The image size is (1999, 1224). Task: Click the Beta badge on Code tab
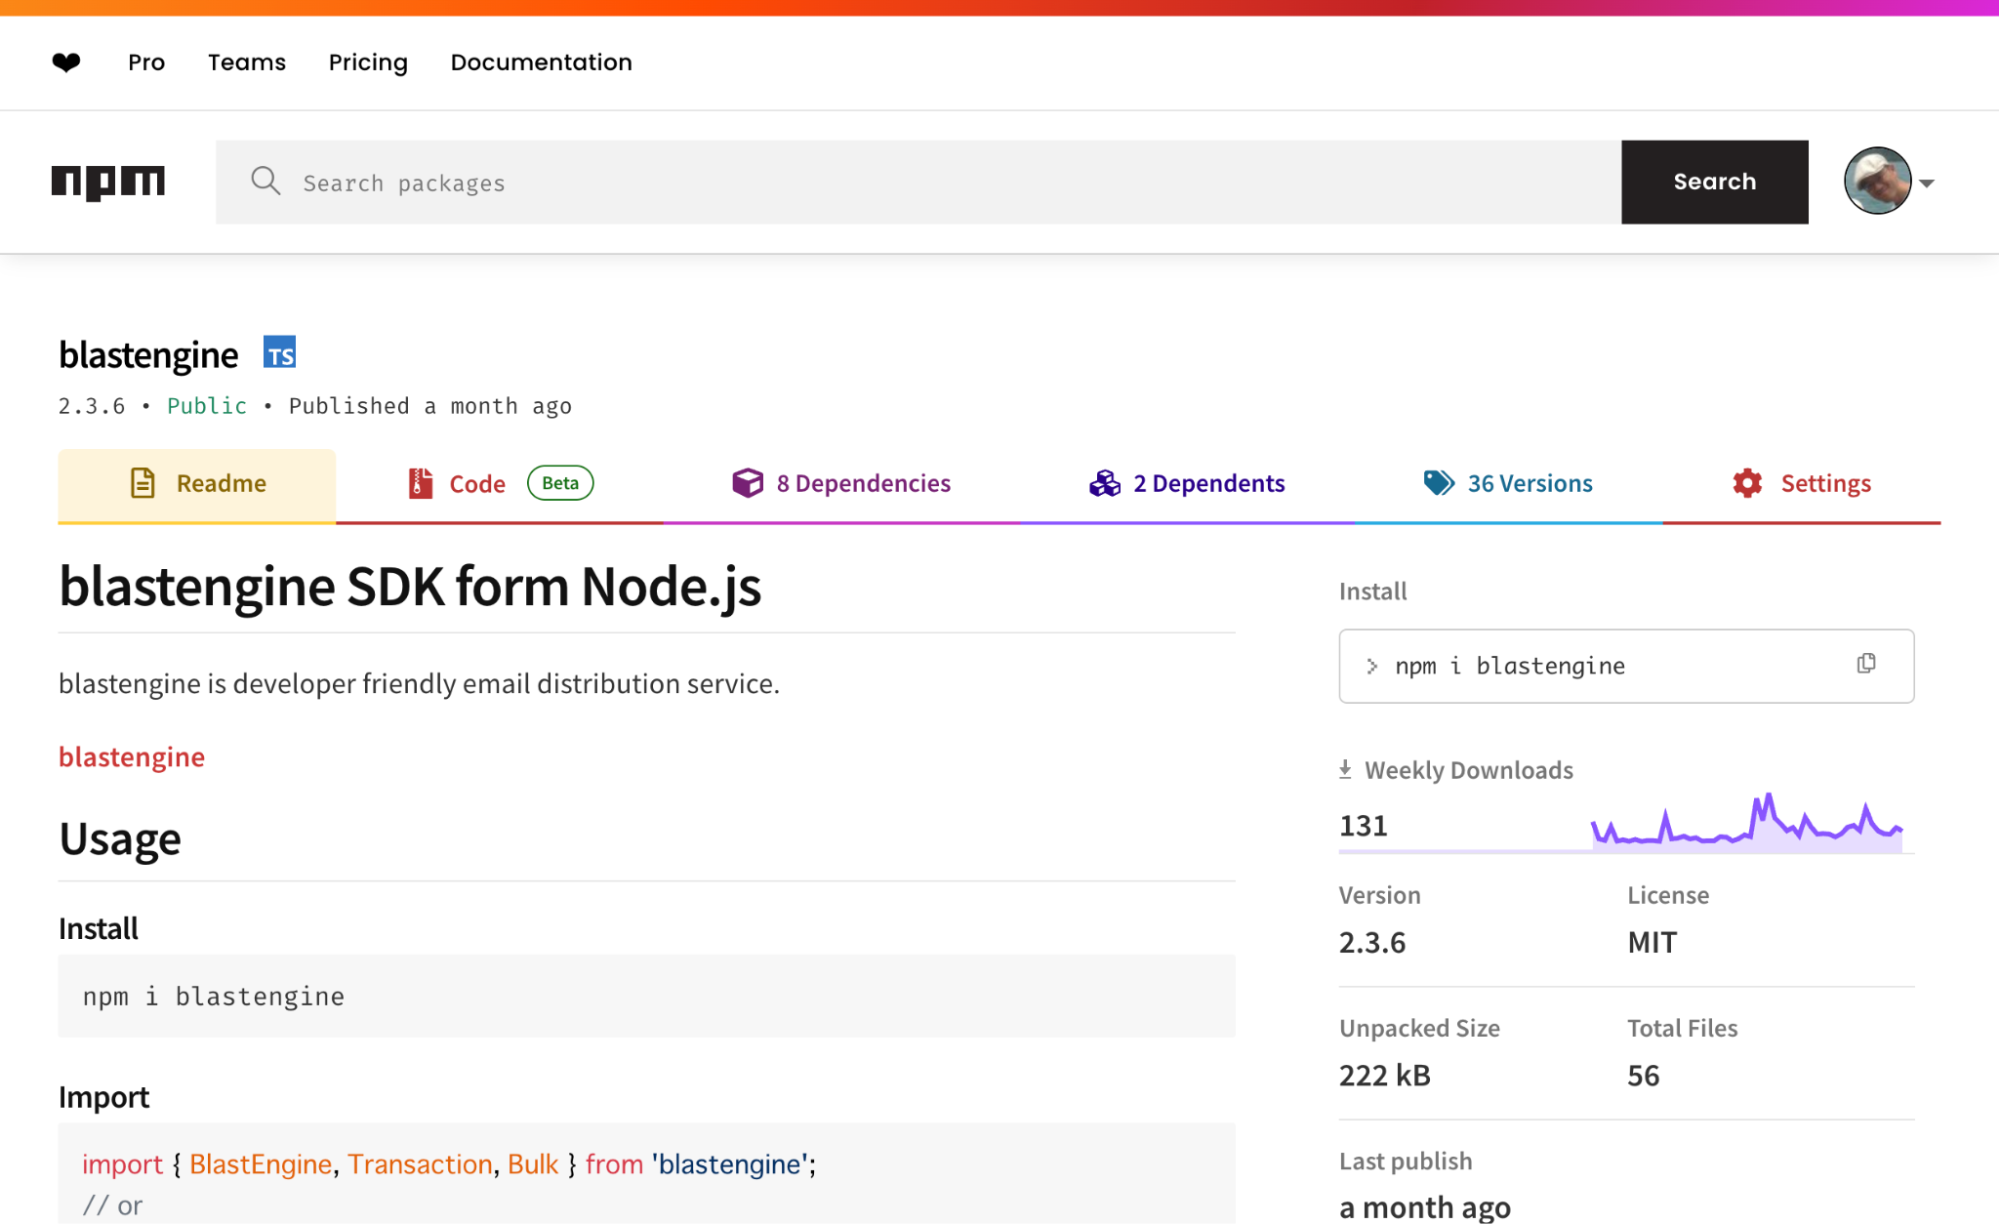(560, 483)
